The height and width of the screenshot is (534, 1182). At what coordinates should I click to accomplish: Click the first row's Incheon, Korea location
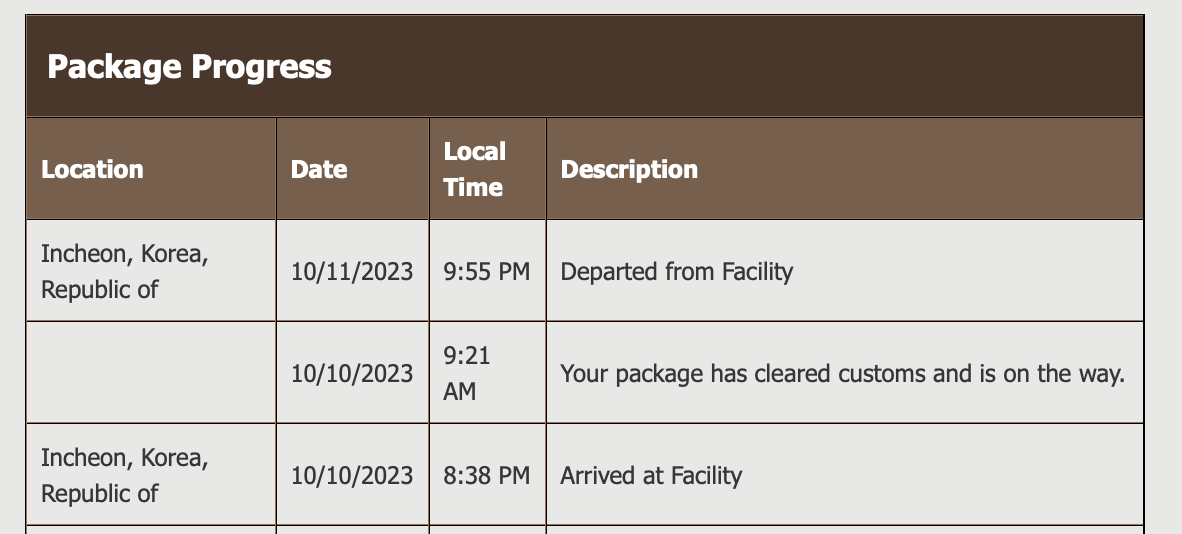[124, 254]
